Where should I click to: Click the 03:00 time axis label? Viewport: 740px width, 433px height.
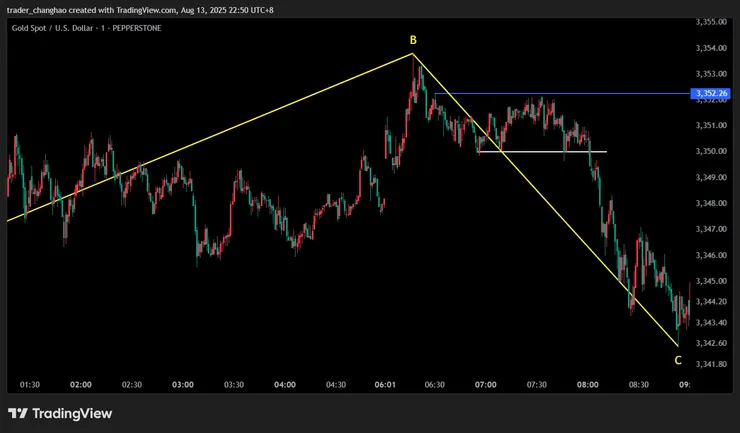(183, 385)
